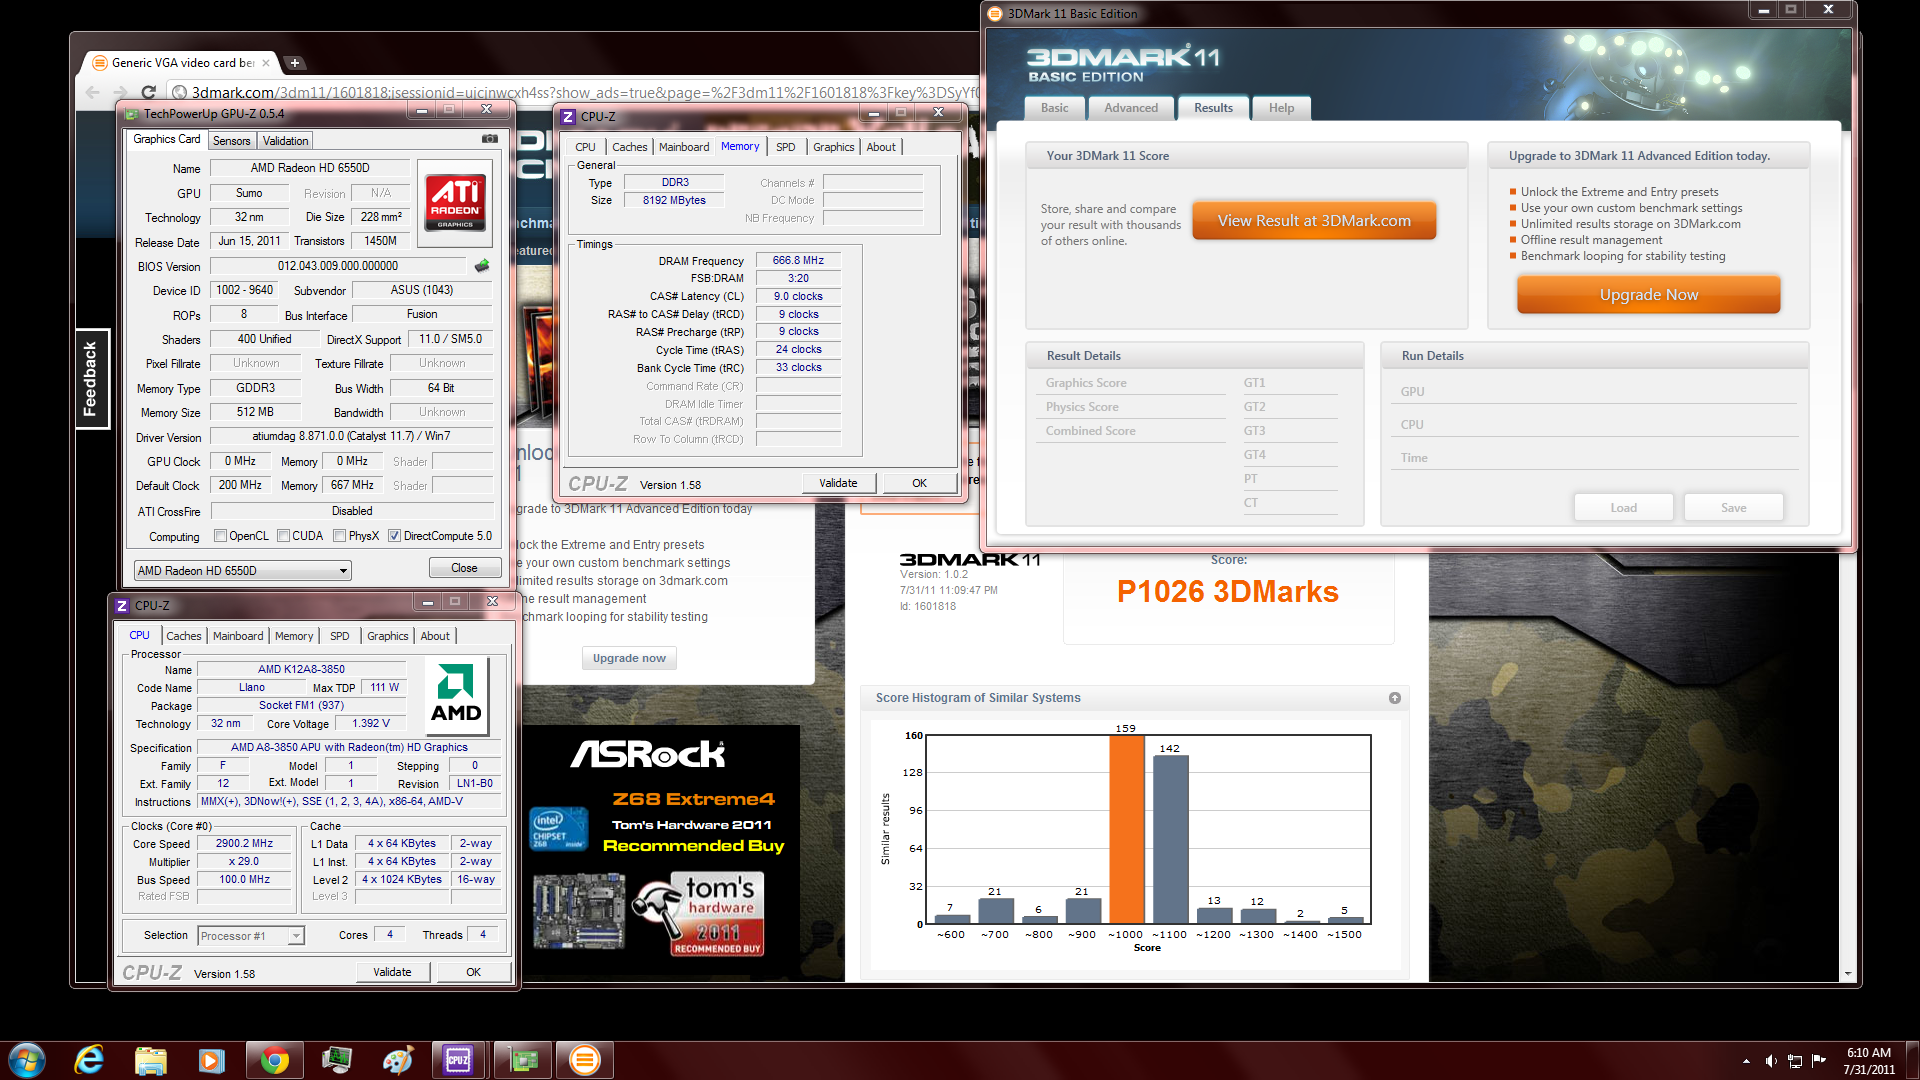Screen dimensions: 1920x1080
Task: Open Caches tab in lower CPU-Z window
Action: pyautogui.click(x=184, y=636)
